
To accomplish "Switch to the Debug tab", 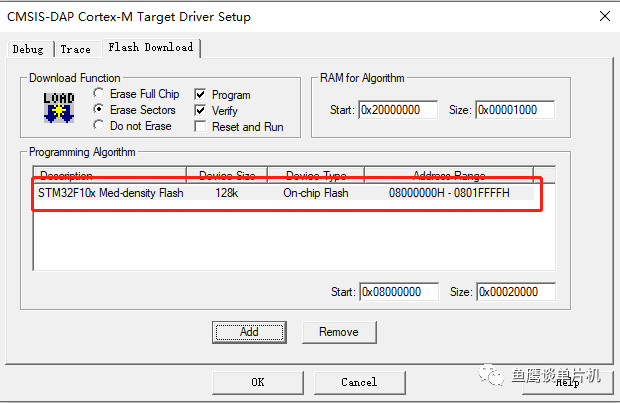I will 28,49.
